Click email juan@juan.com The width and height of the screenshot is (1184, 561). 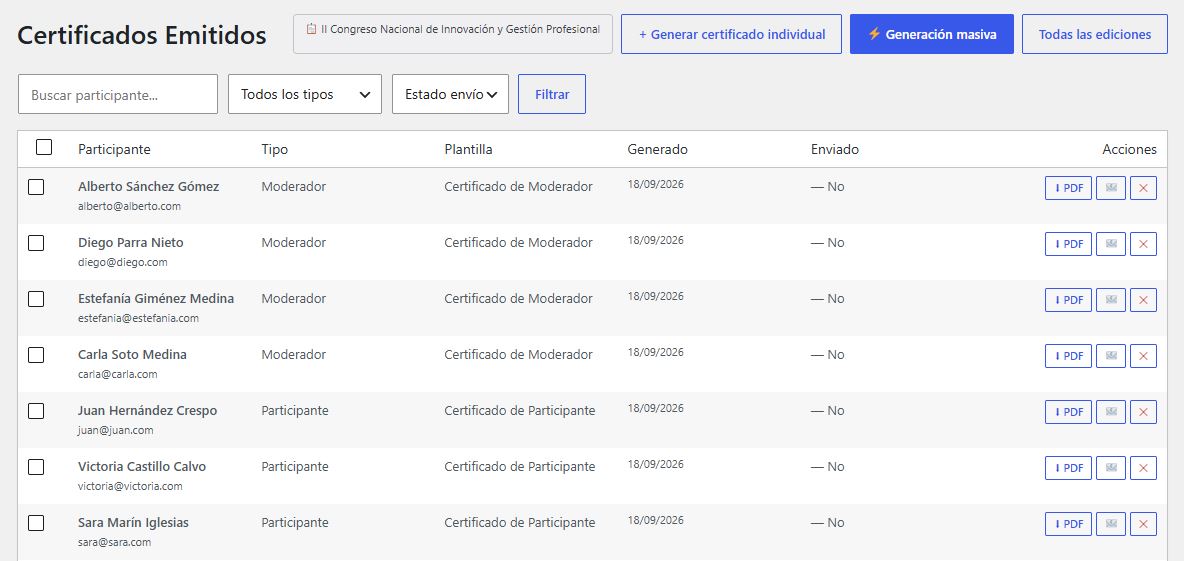coord(116,430)
